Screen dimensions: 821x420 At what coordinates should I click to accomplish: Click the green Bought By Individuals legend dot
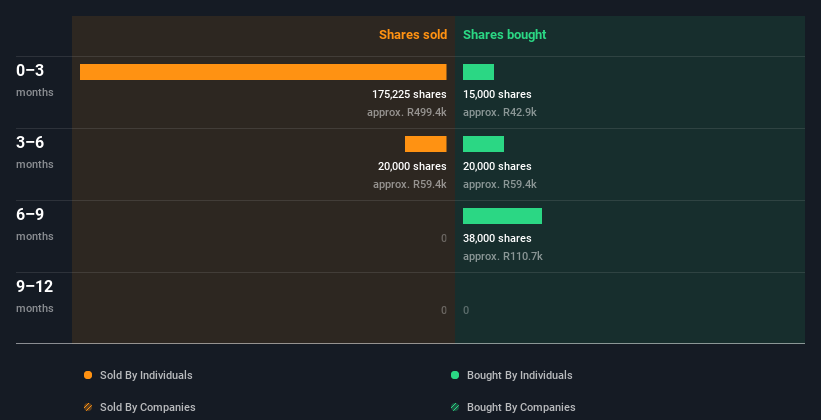[455, 375]
